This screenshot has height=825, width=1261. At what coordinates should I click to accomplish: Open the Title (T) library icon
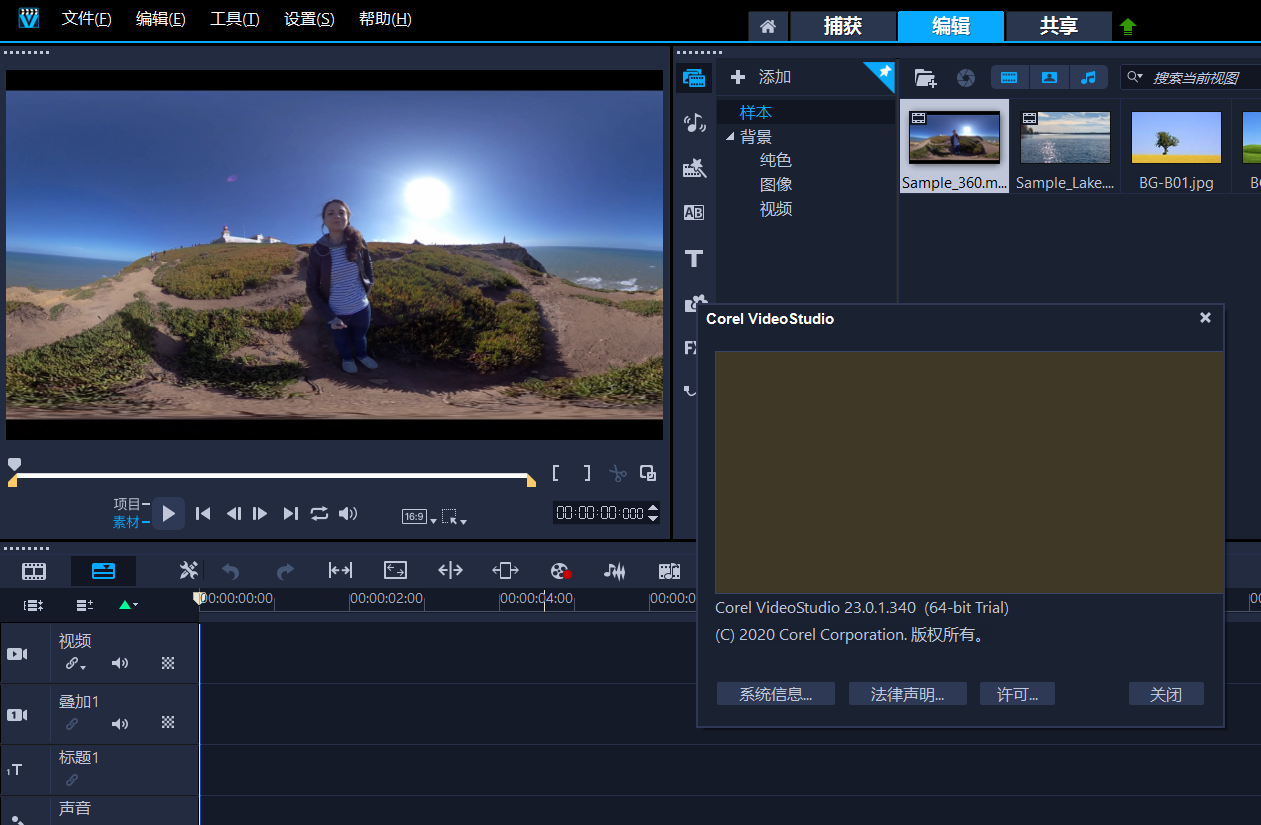pos(694,259)
